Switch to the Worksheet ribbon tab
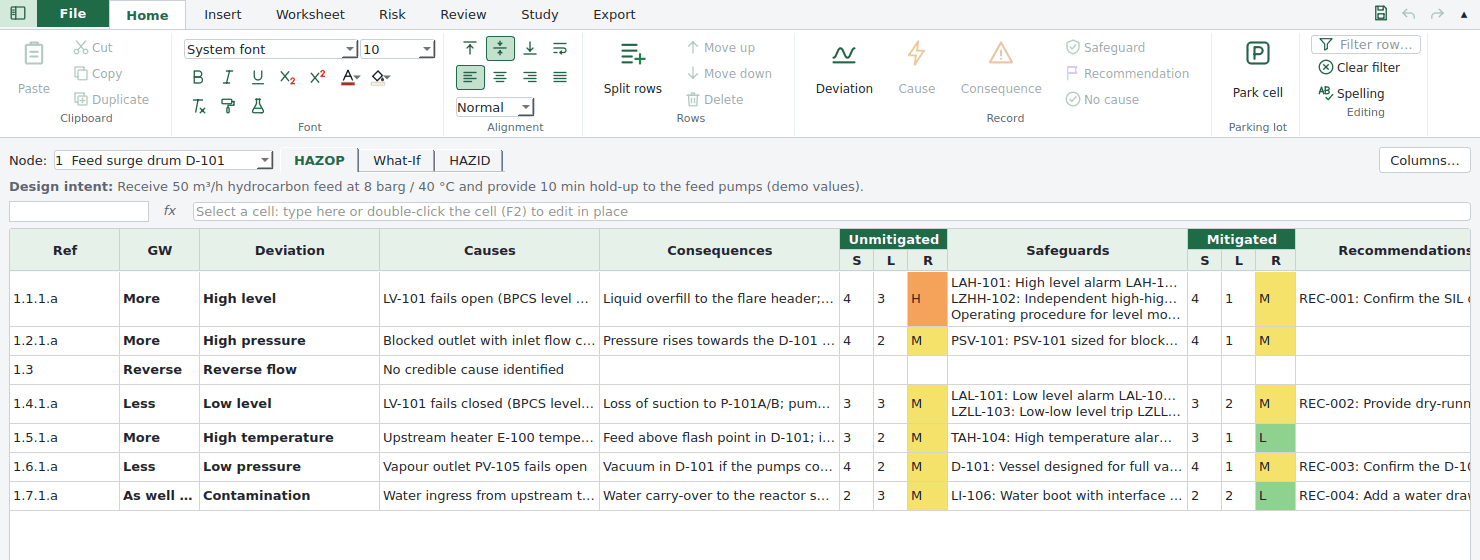 310,14
